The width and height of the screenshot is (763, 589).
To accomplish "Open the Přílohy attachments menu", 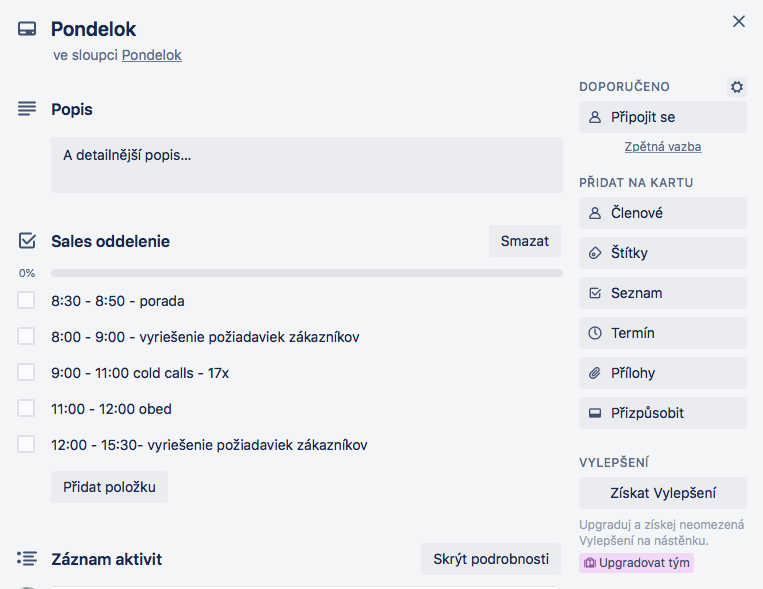I will [x=663, y=373].
